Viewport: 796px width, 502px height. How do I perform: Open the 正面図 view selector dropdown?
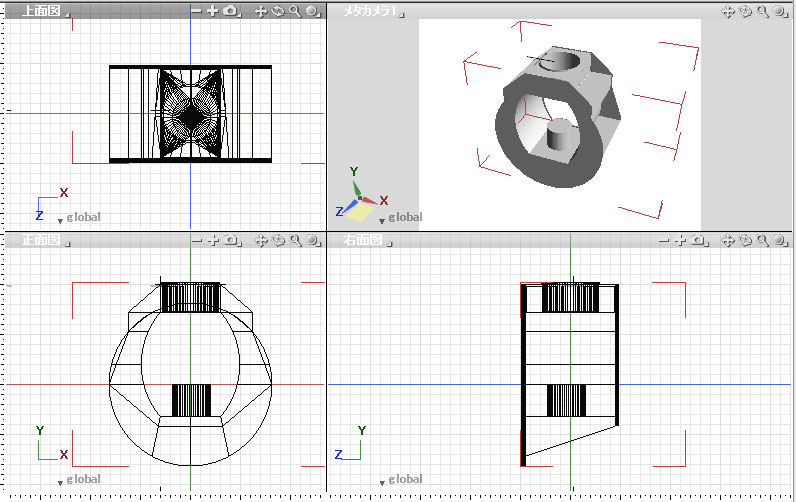click(45, 240)
